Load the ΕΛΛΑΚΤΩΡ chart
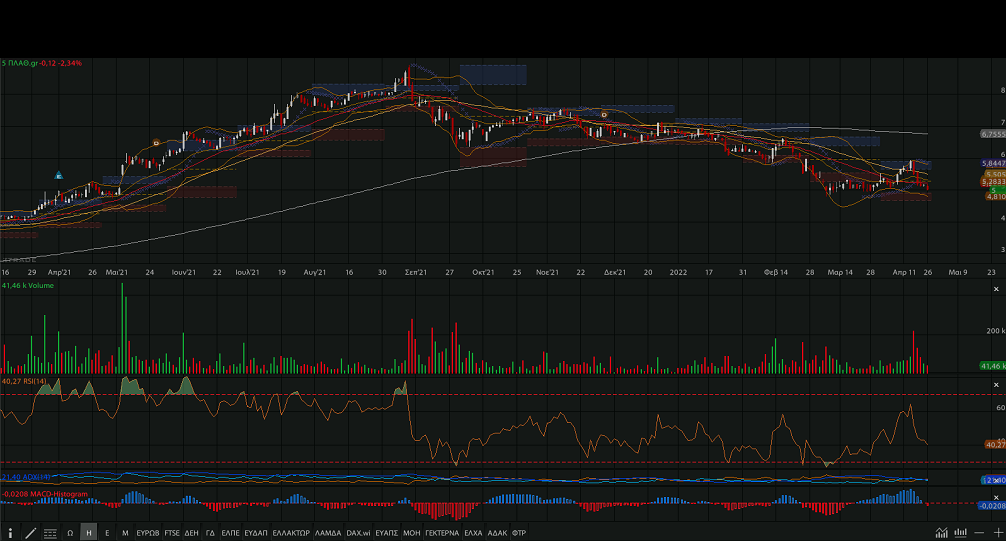This screenshot has width=1006, height=541. pos(291,533)
